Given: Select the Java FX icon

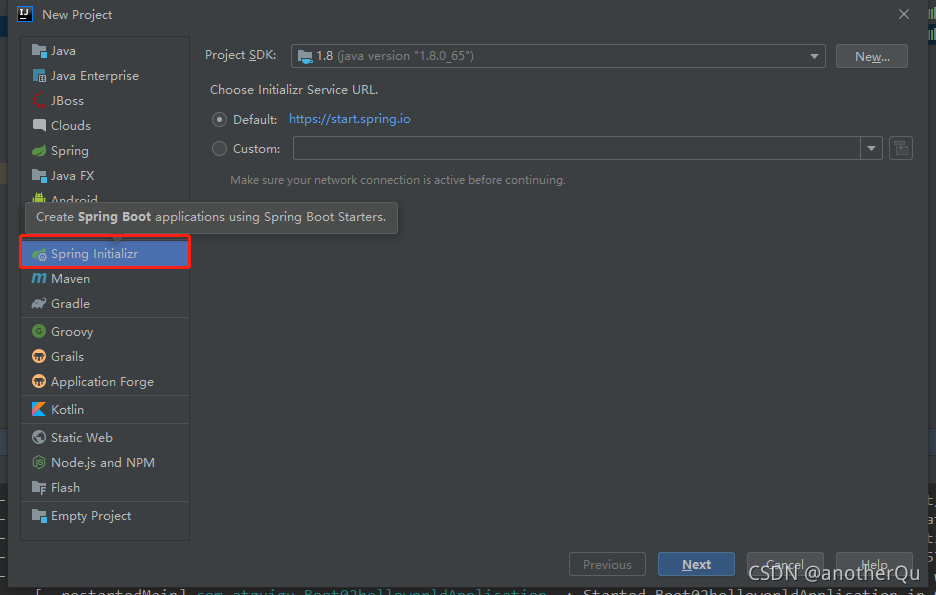Looking at the screenshot, I should point(39,175).
